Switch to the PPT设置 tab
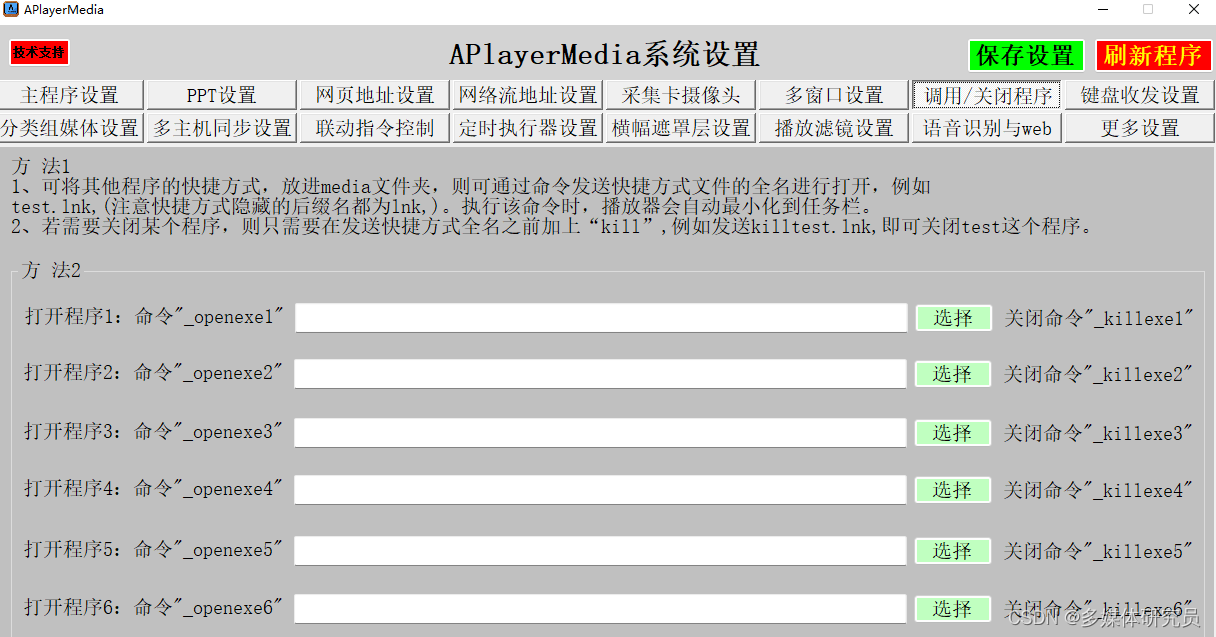This screenshot has width=1216, height=637. (x=222, y=95)
